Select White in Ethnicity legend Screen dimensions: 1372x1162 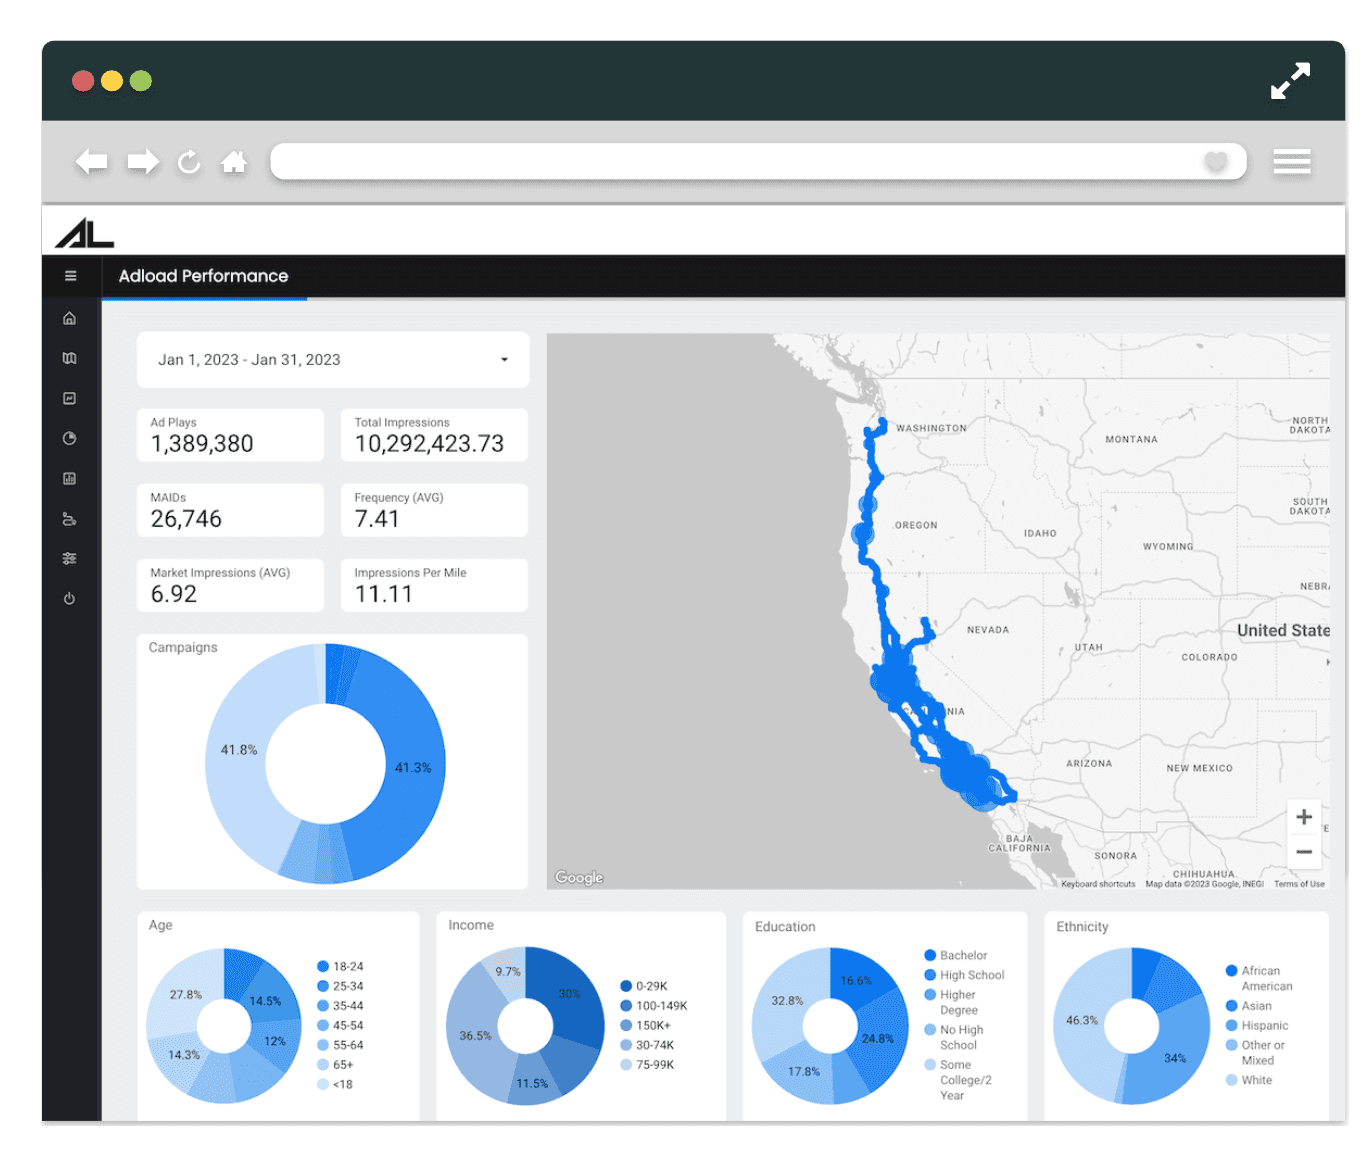(1250, 1080)
